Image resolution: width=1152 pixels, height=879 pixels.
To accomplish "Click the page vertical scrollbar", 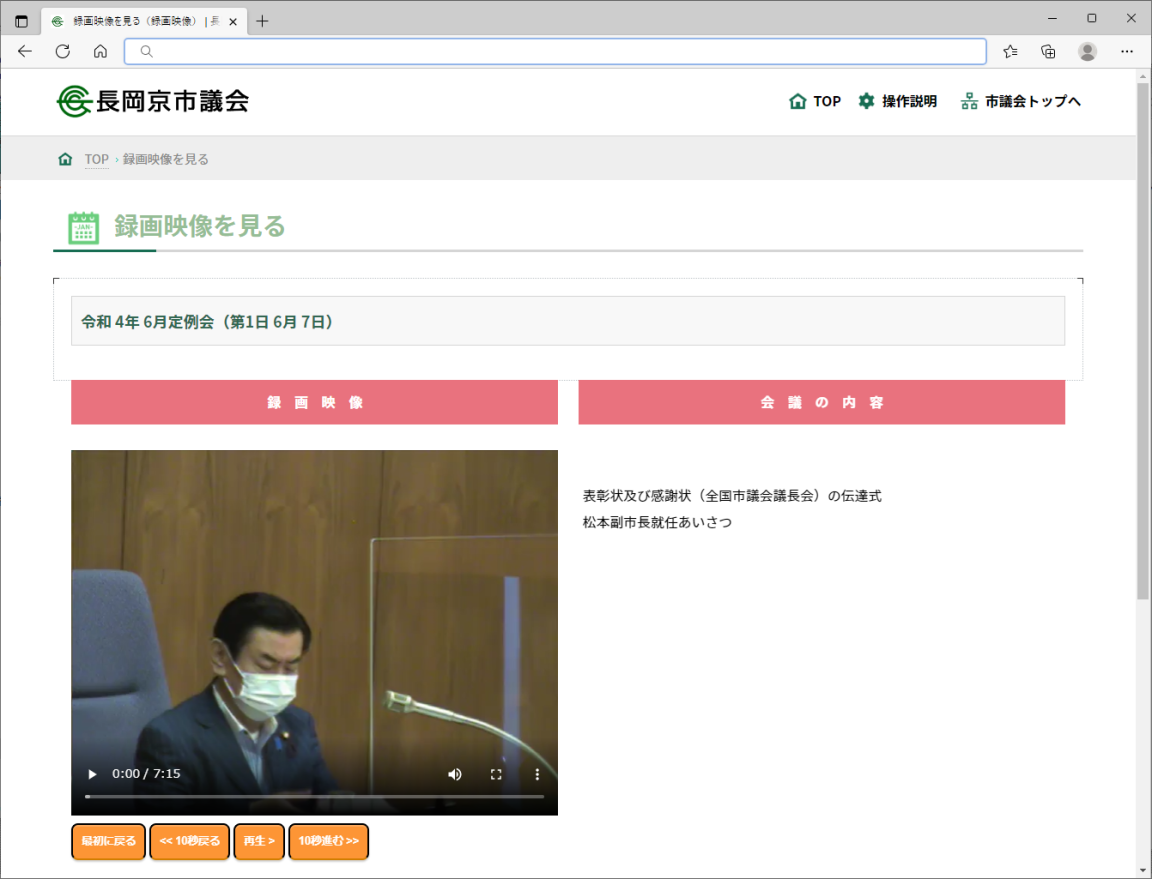I will pos(1142,341).
